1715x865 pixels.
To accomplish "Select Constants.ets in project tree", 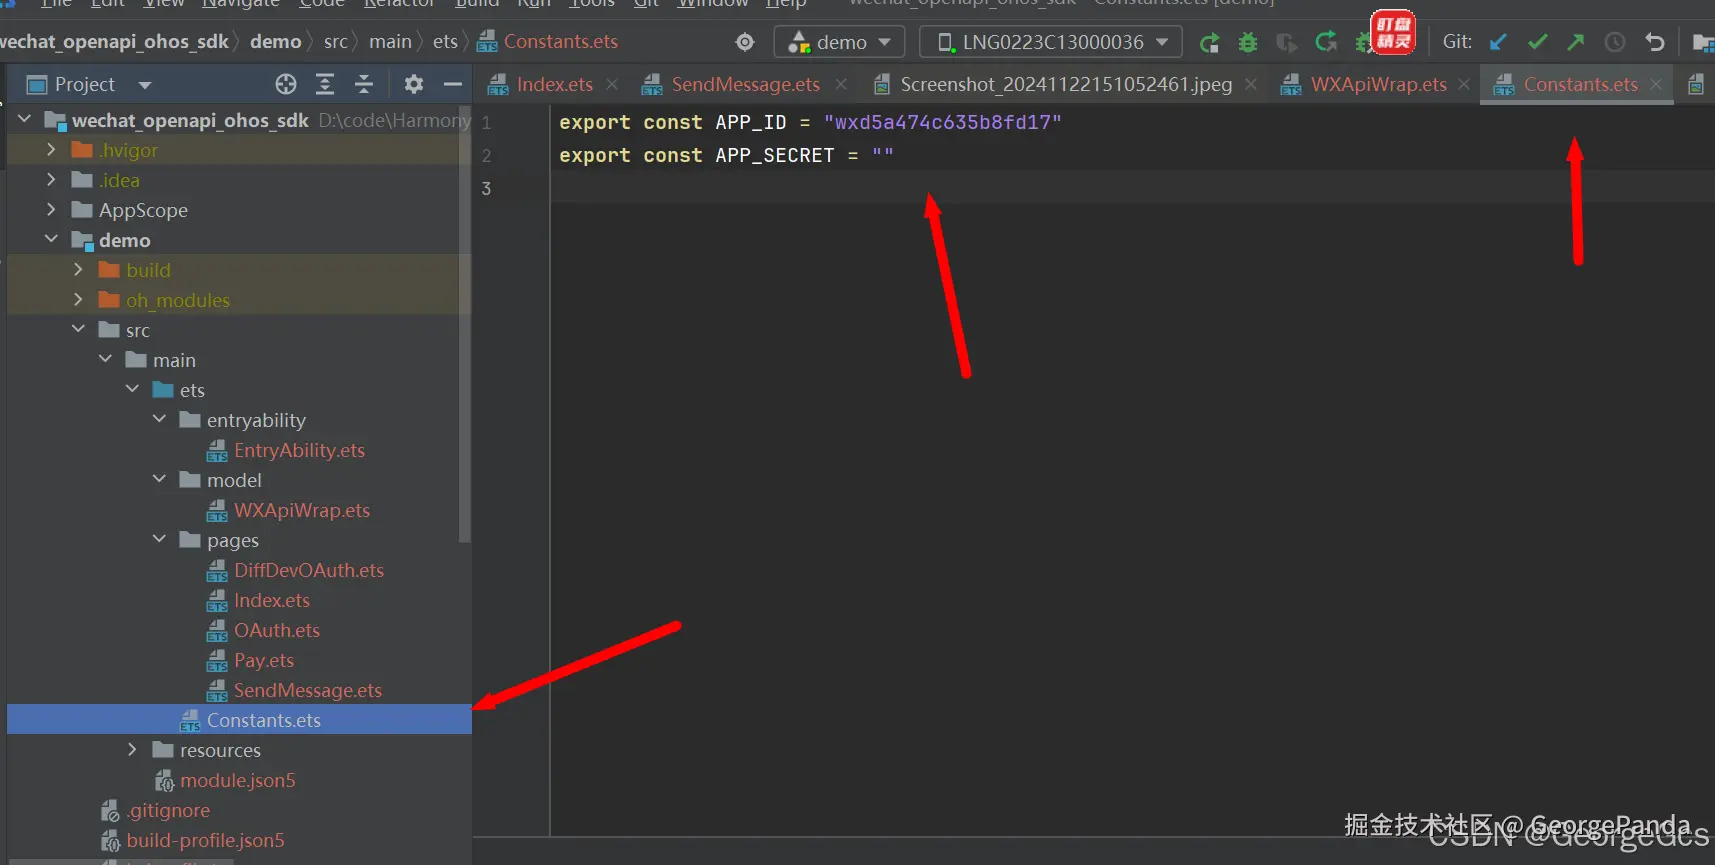I will (x=264, y=720).
